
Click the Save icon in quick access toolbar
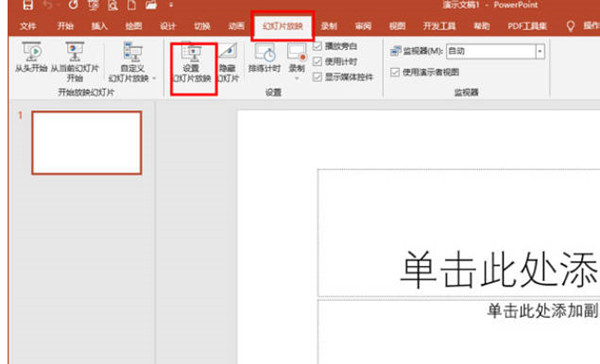[x=28, y=5]
